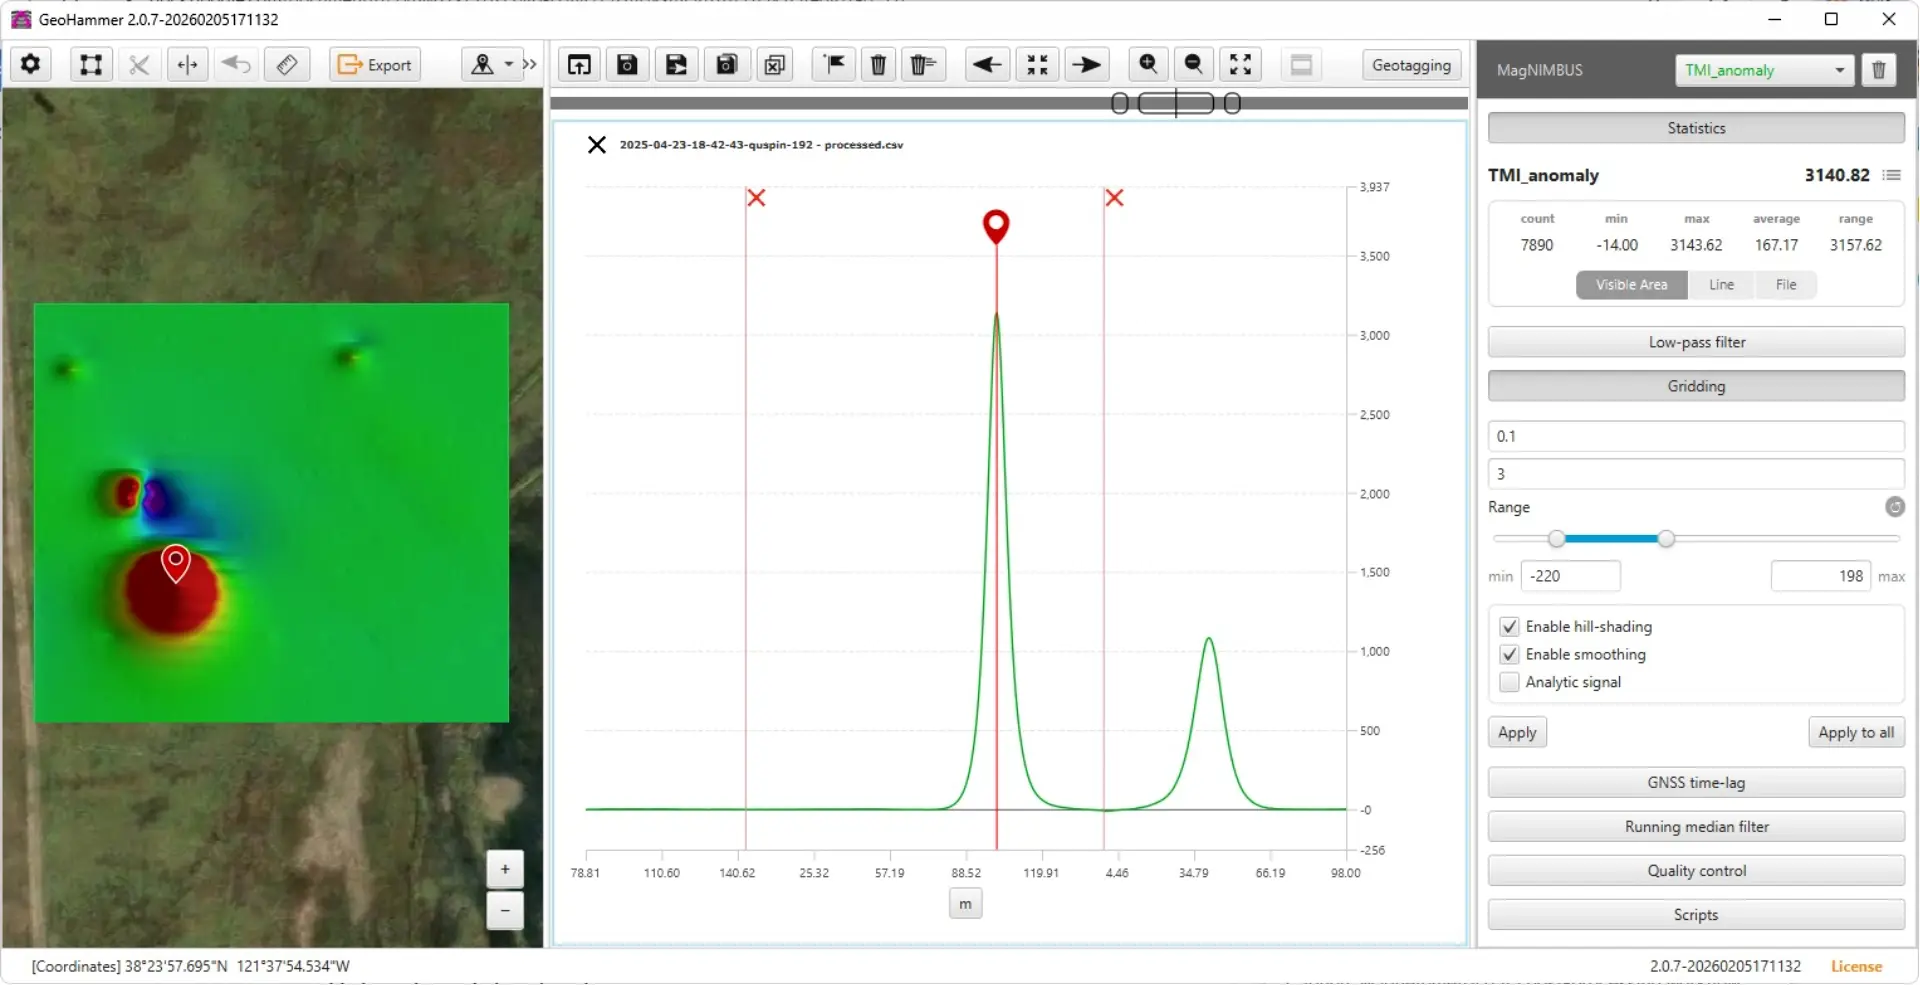
Task: Click the flag marker icon
Action: (833, 64)
